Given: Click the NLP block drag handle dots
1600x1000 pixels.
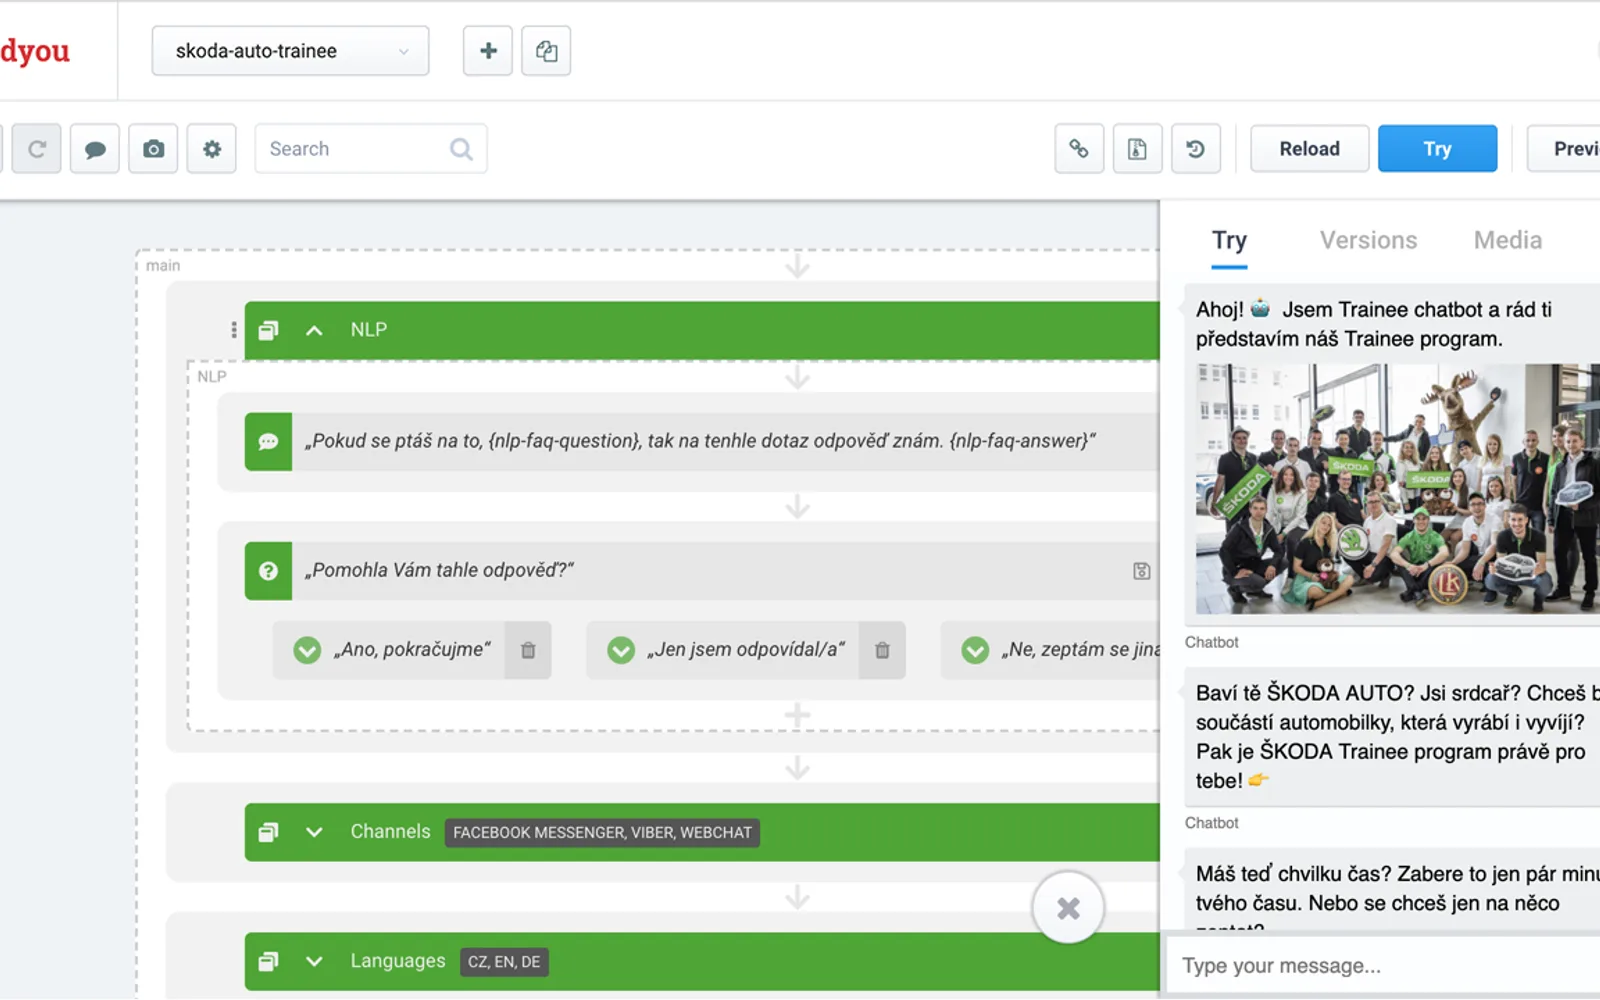Looking at the screenshot, I should pos(233,330).
